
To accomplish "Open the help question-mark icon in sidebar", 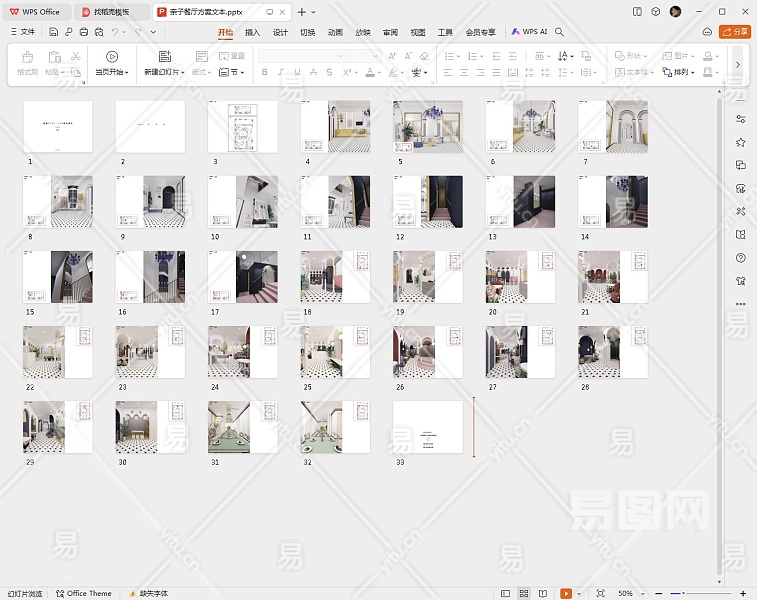I will pyautogui.click(x=740, y=257).
